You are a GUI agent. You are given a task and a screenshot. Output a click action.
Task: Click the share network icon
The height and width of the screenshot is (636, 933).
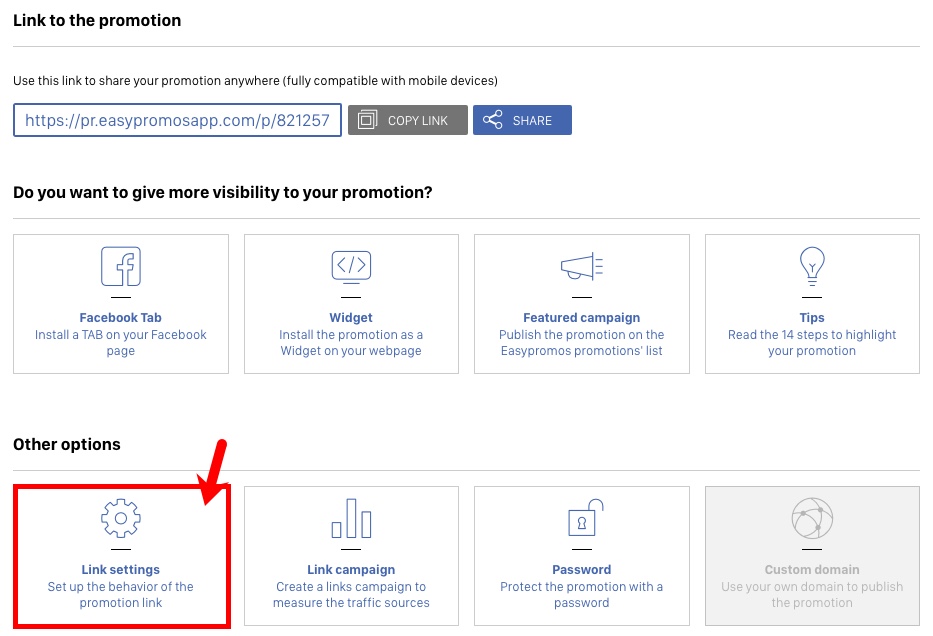click(x=492, y=120)
